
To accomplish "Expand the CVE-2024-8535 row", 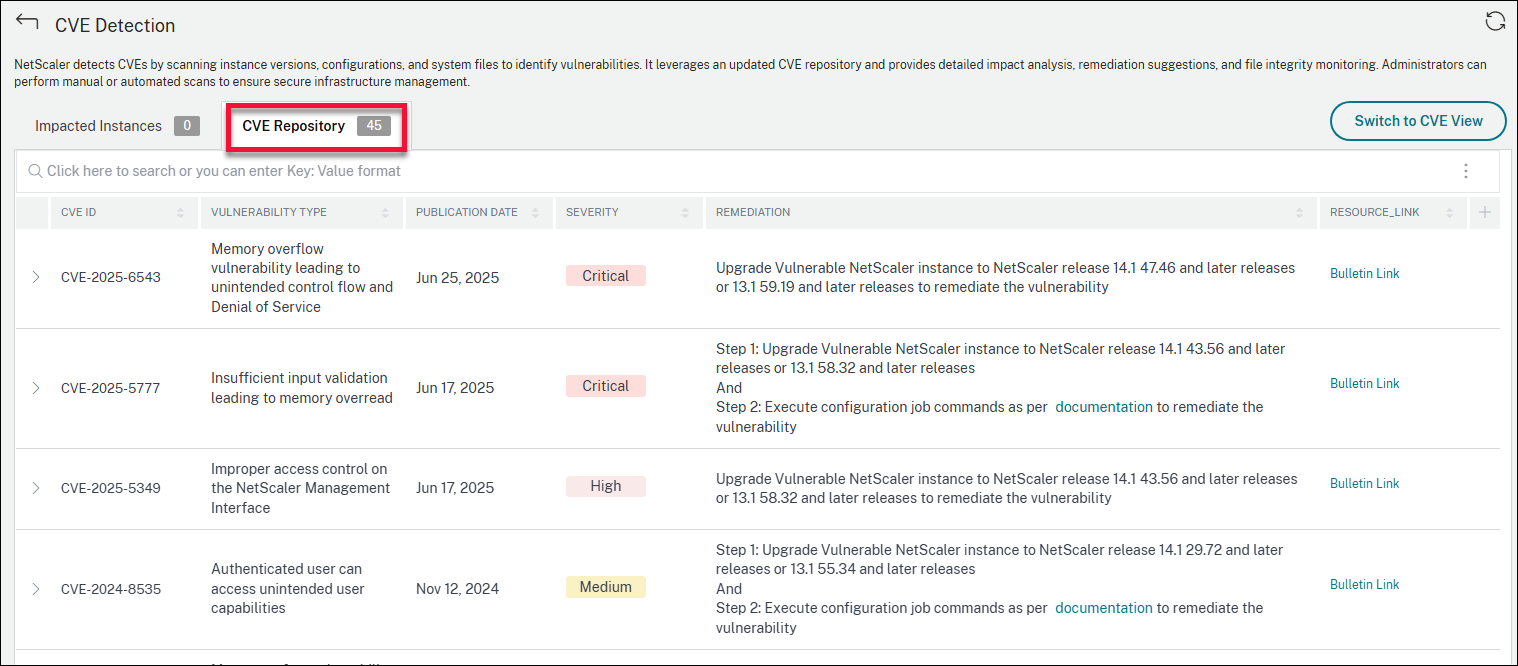I will (x=36, y=589).
